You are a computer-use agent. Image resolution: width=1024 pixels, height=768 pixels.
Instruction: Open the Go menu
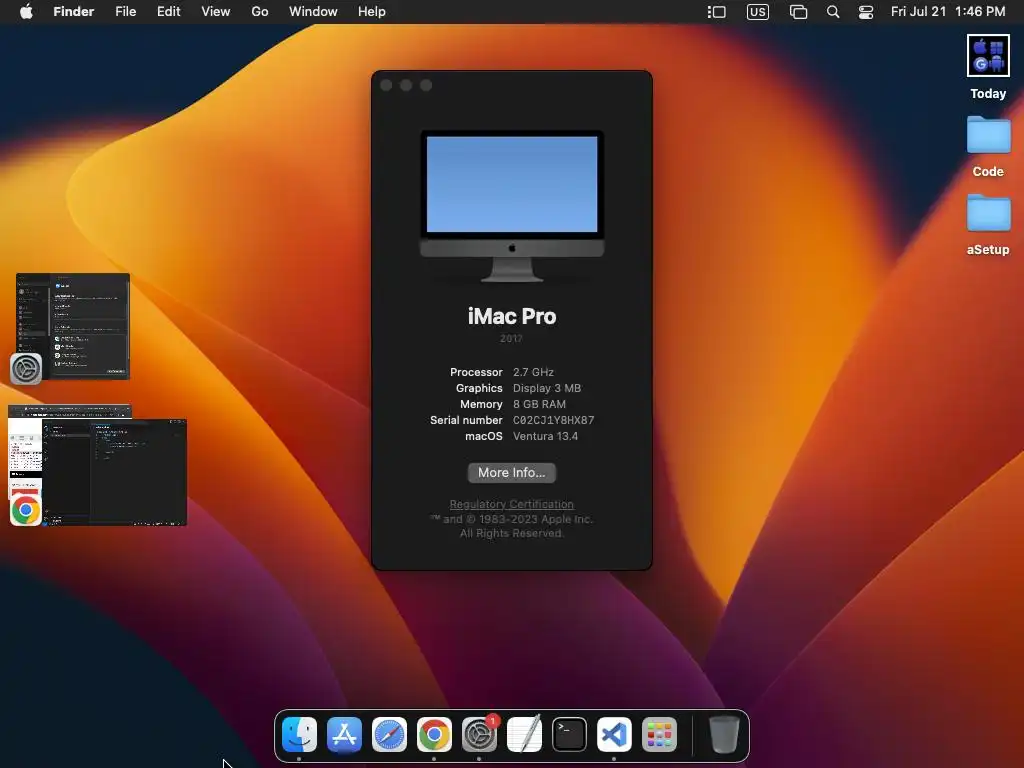(260, 12)
